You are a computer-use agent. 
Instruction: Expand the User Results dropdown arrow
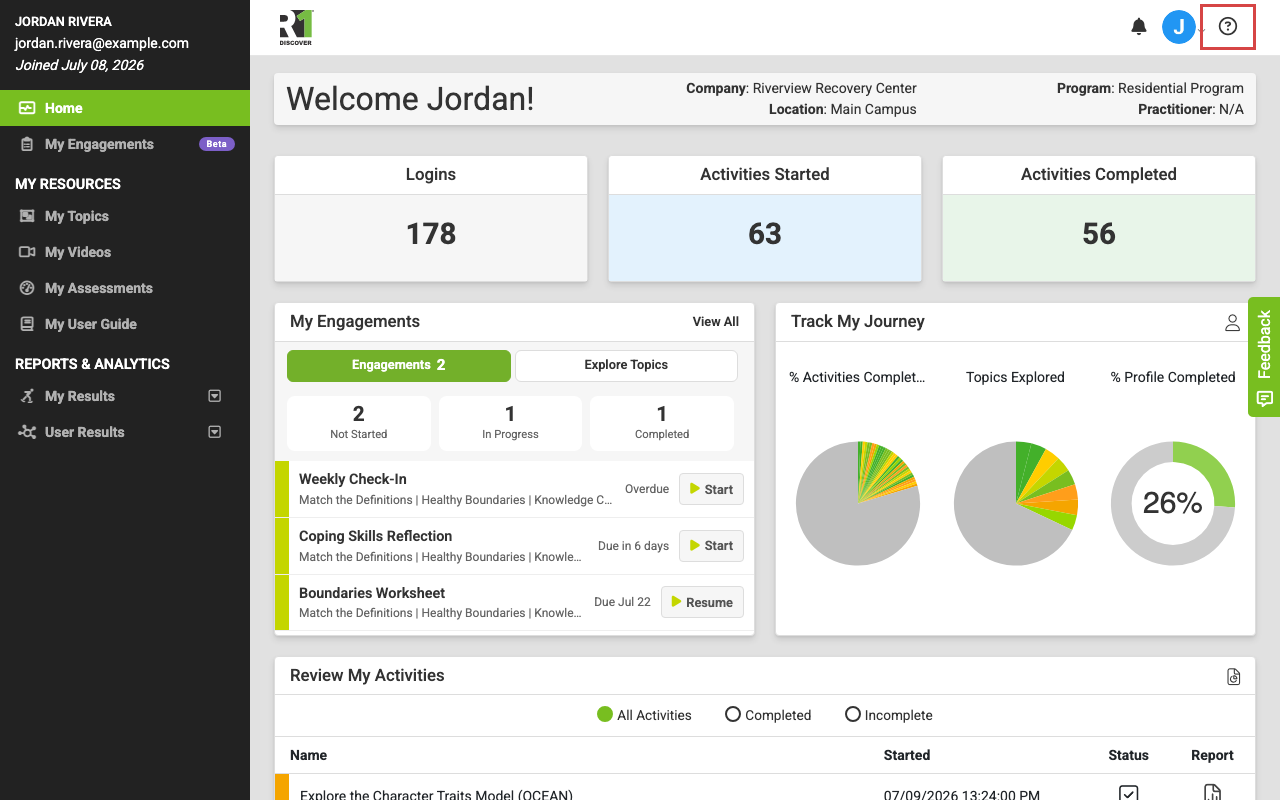pos(214,432)
